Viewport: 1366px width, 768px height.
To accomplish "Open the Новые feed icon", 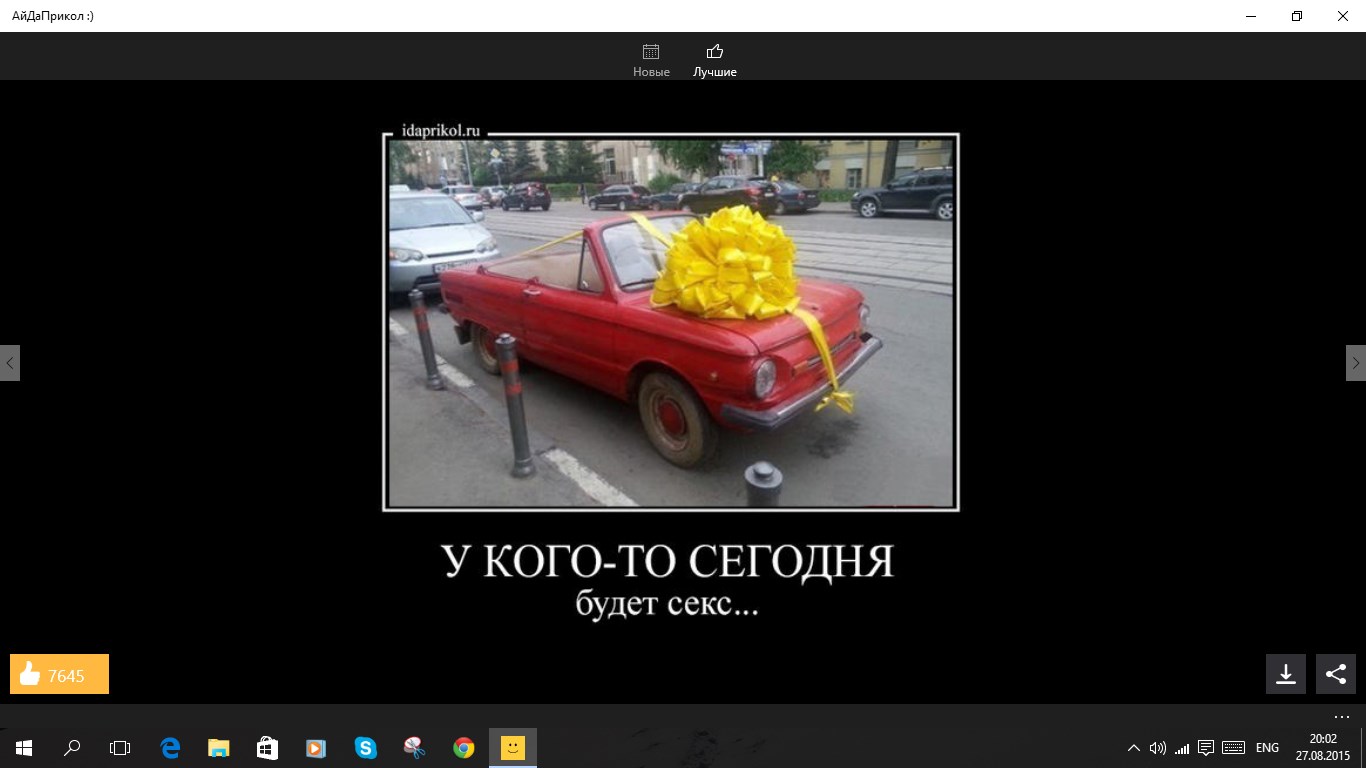I will pos(650,50).
